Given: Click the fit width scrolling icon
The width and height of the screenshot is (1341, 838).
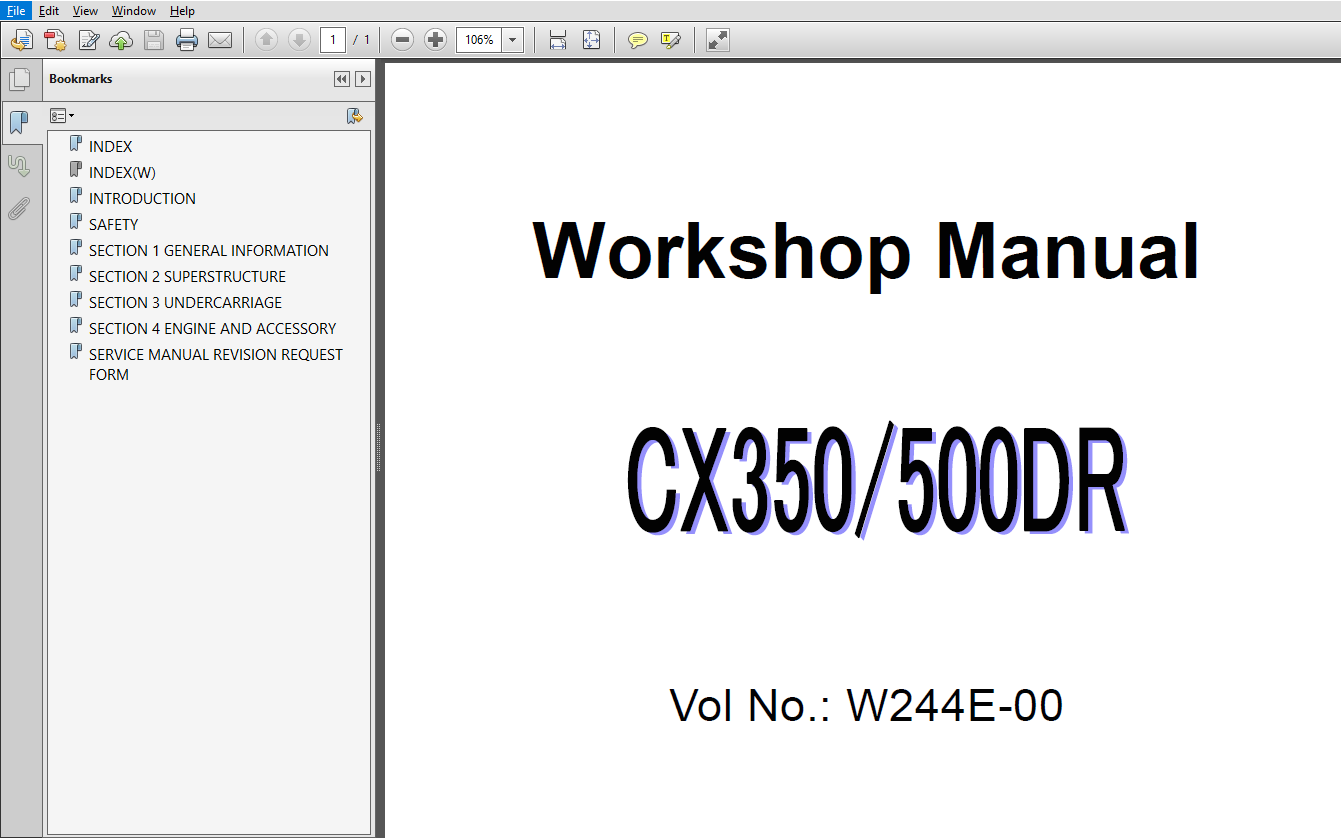Looking at the screenshot, I should [x=558, y=40].
